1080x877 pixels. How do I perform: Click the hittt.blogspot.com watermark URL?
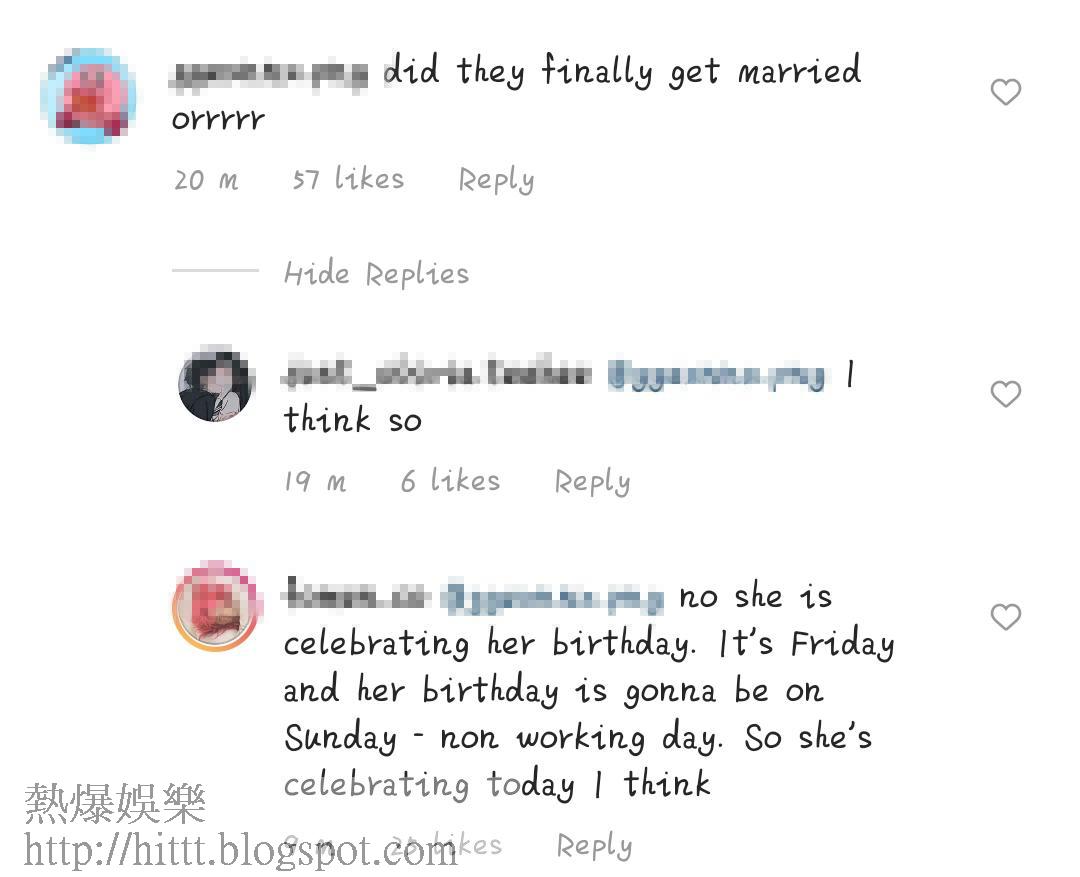pos(240,849)
